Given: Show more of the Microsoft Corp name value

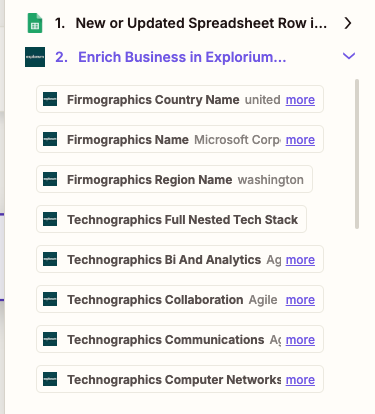Looking at the screenshot, I should pos(300,140).
